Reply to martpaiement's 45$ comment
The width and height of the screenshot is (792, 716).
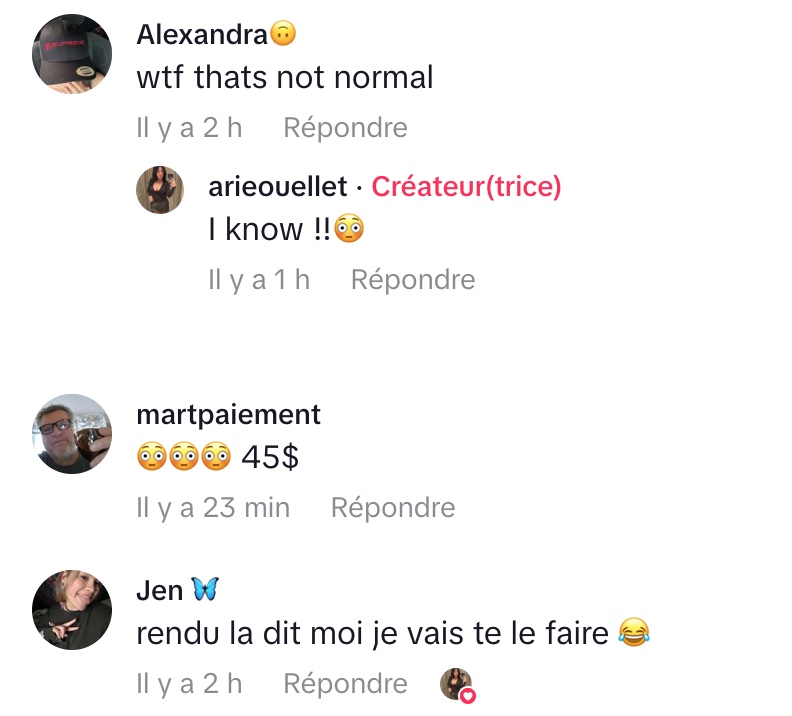click(x=393, y=507)
